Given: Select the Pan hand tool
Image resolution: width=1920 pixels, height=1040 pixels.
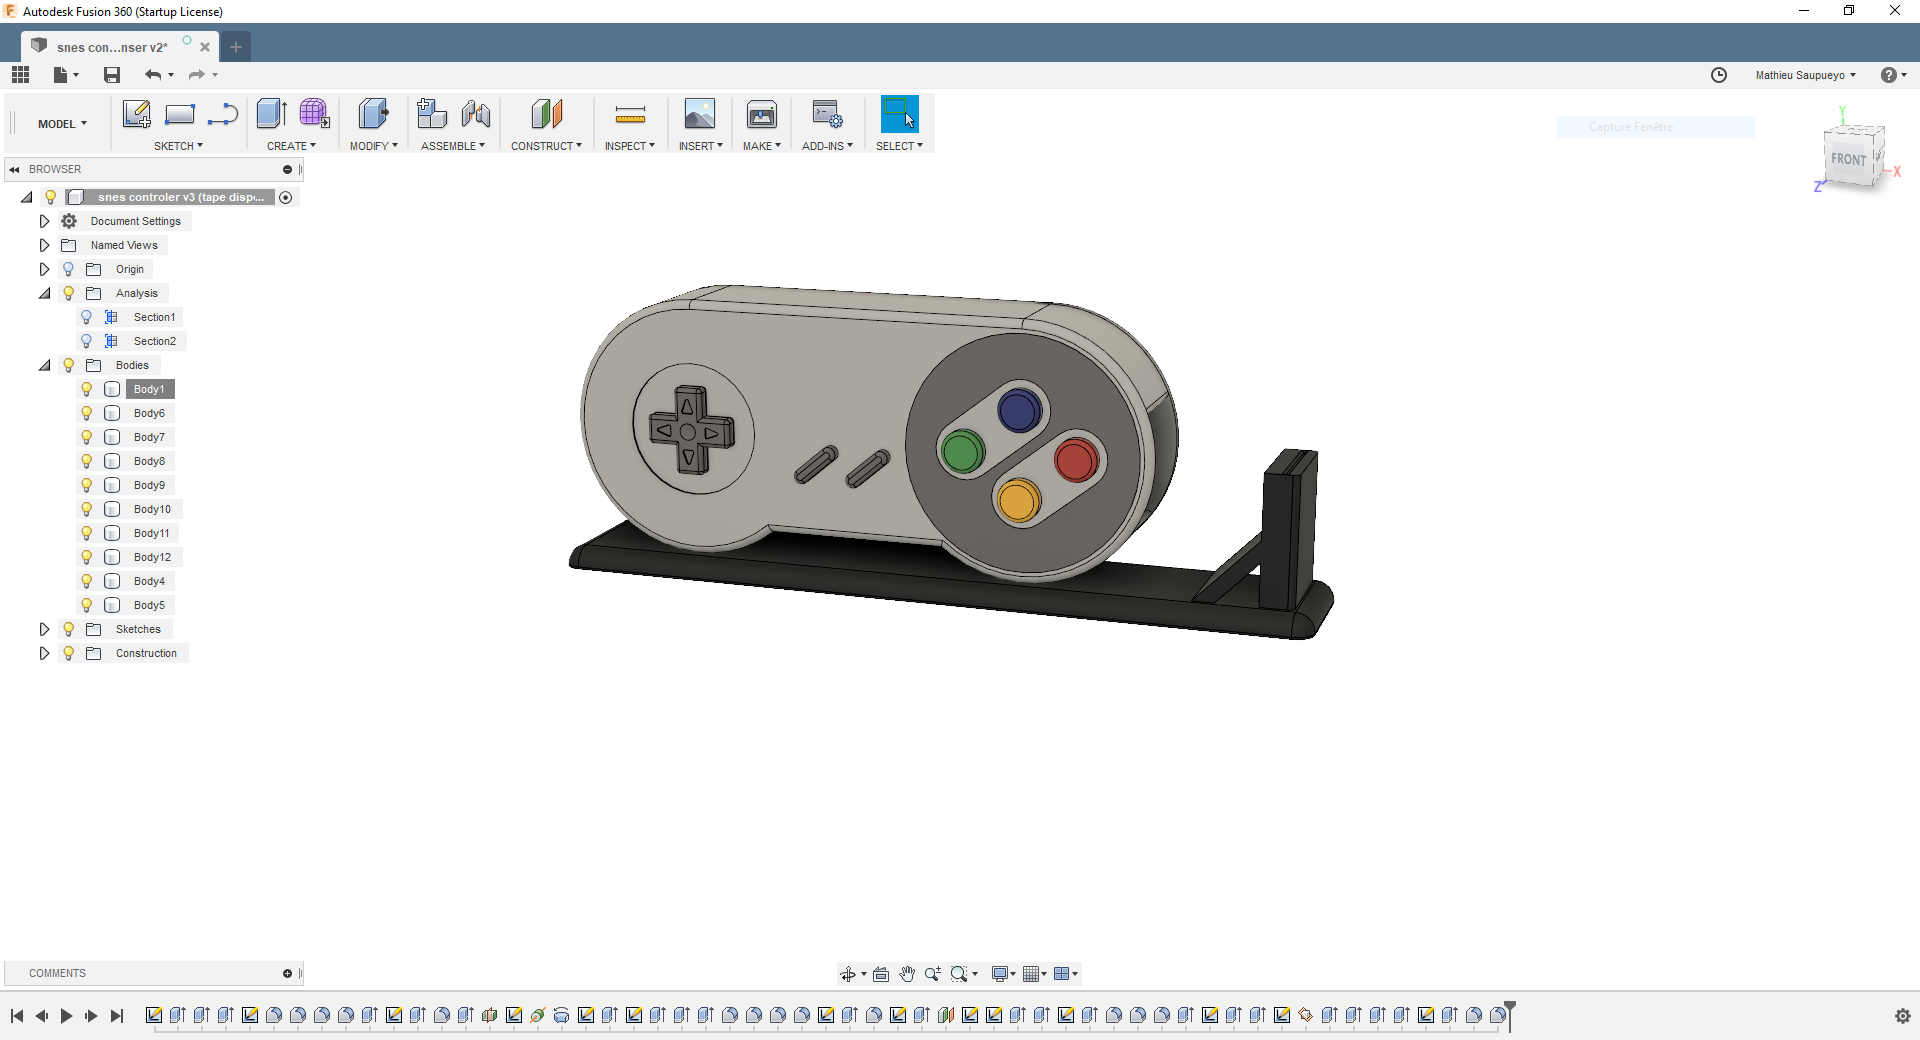Looking at the screenshot, I should [x=907, y=974].
